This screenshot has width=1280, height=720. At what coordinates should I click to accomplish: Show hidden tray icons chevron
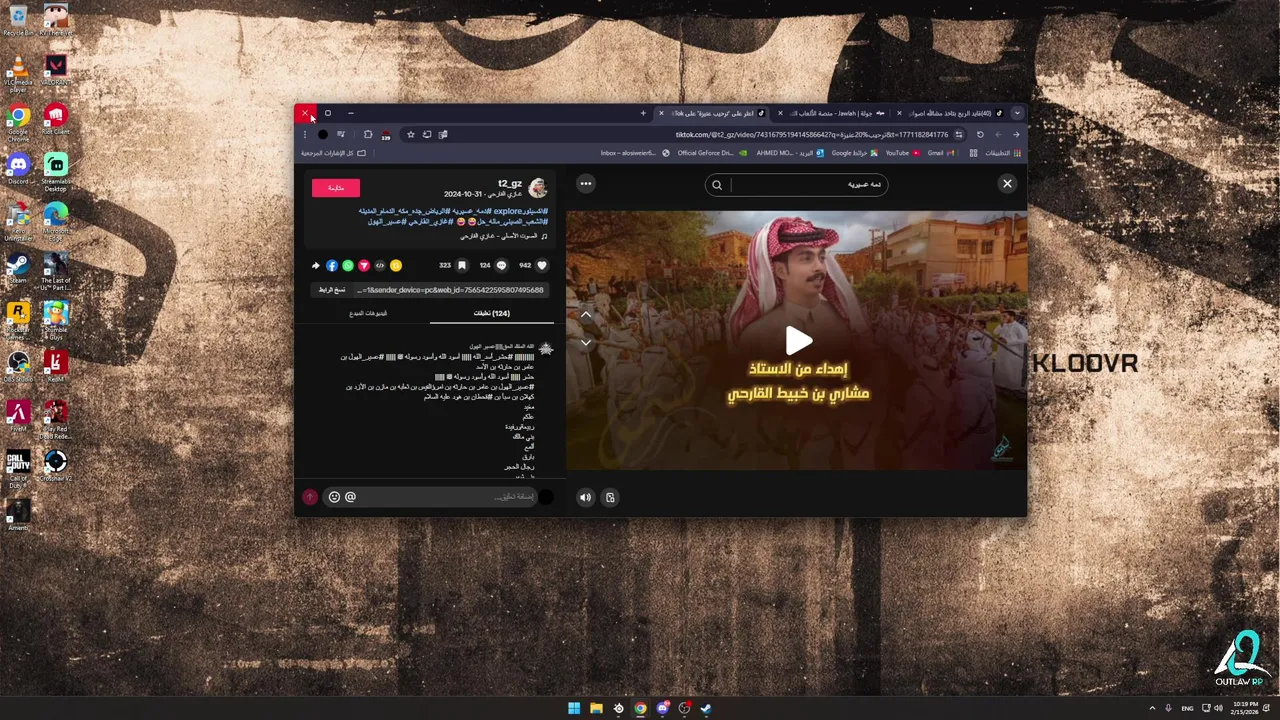1152,708
